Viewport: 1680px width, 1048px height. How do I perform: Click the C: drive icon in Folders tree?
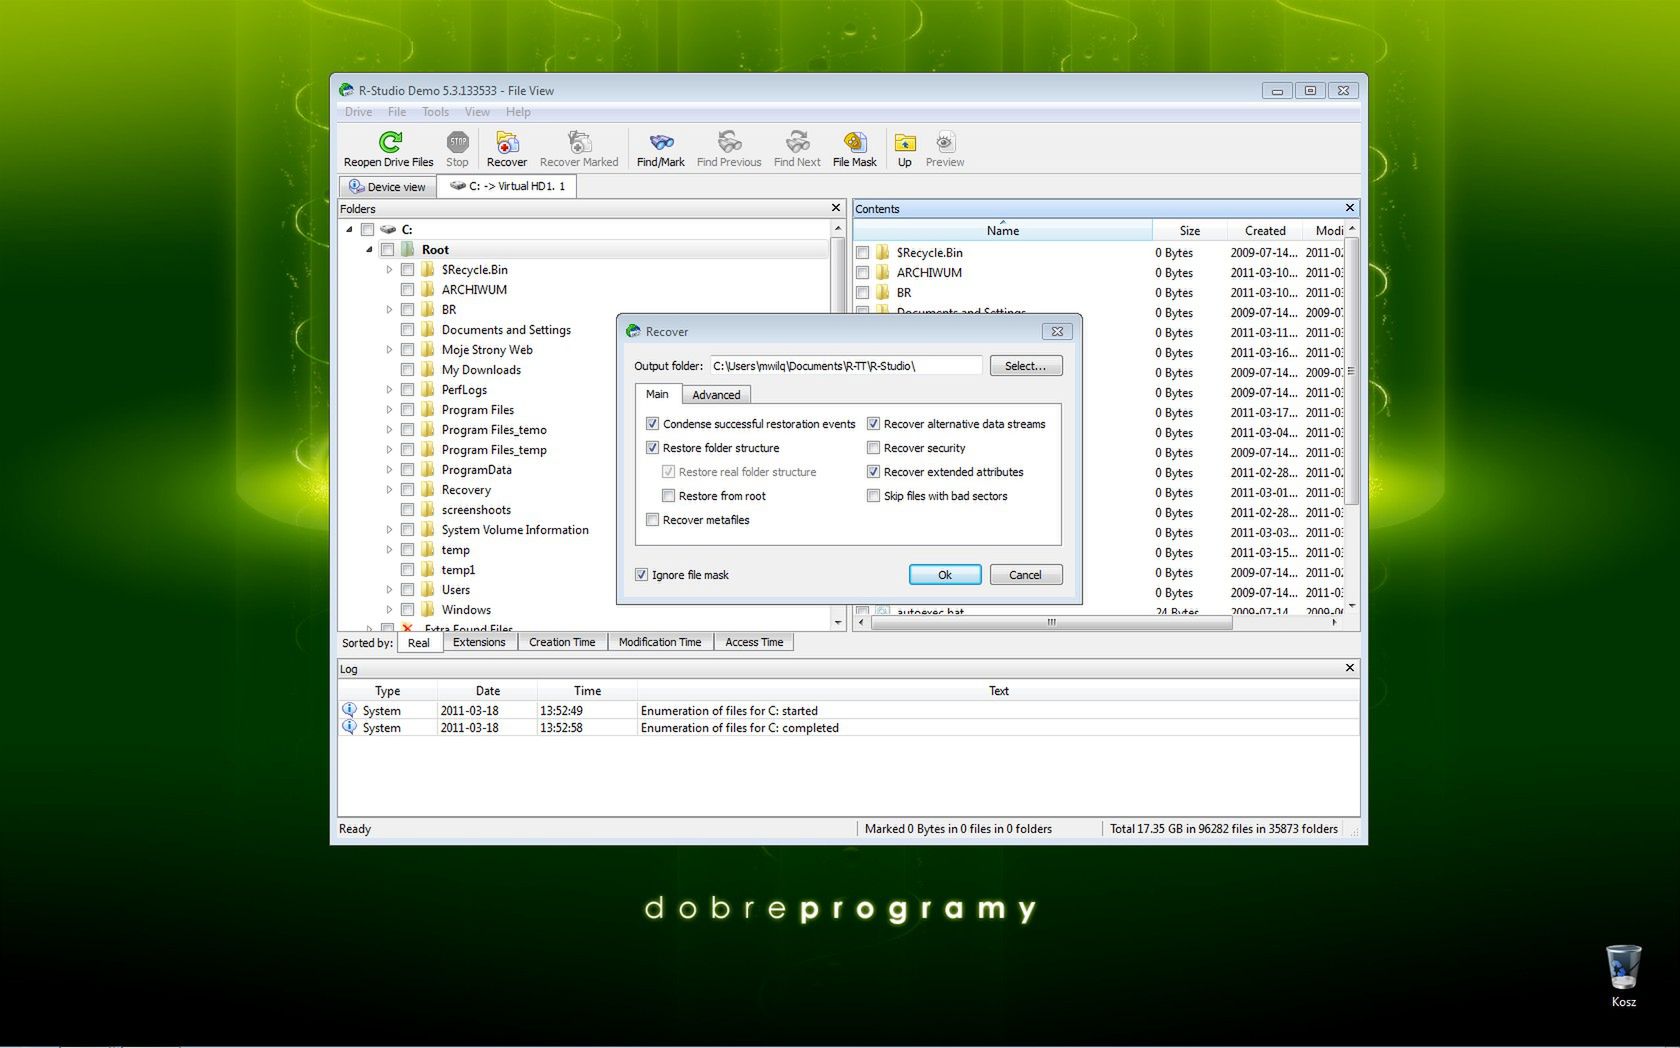[x=388, y=230]
